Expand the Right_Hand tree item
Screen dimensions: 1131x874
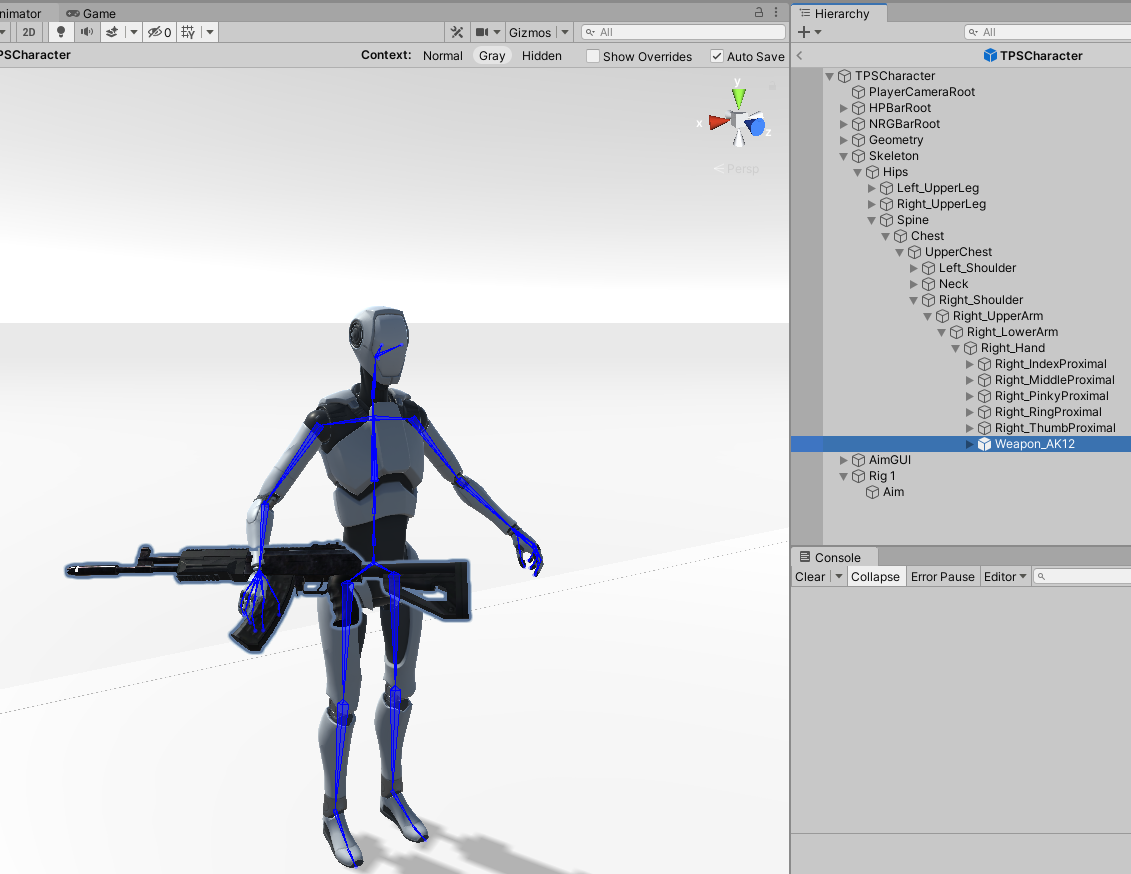pyautogui.click(x=955, y=347)
